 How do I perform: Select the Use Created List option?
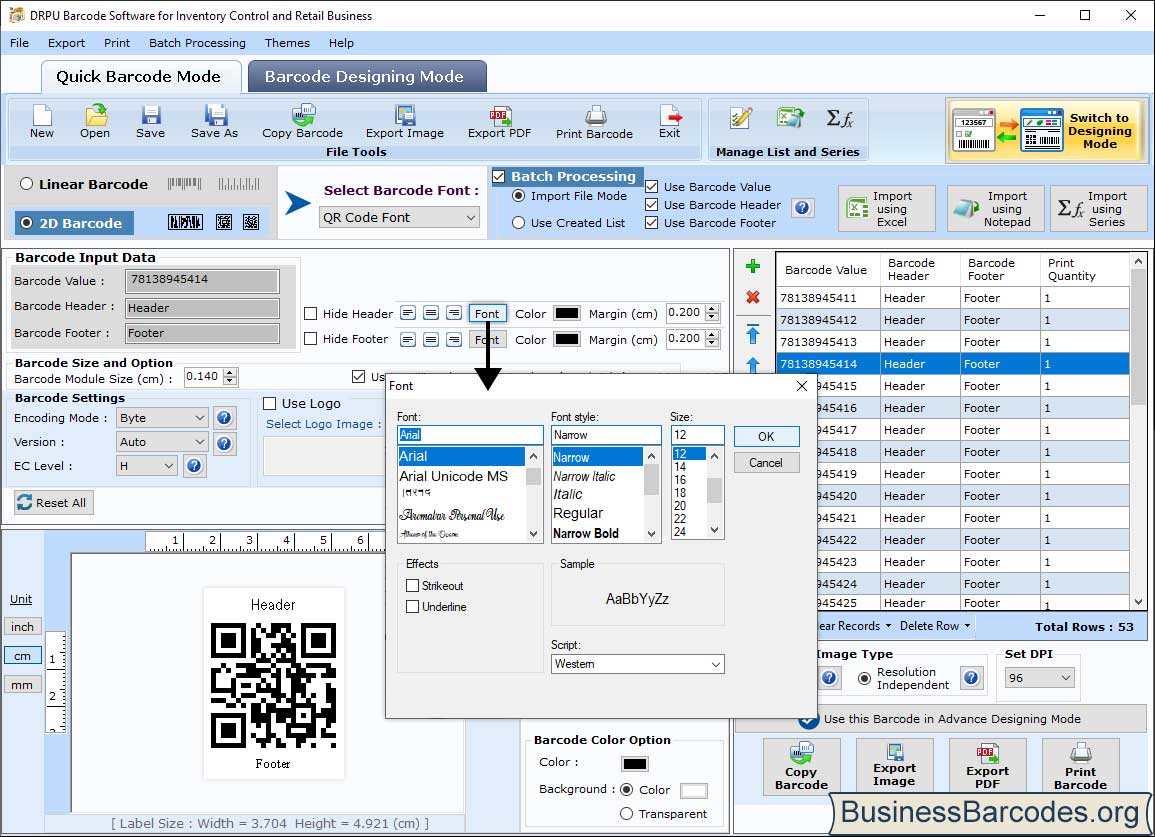(519, 223)
